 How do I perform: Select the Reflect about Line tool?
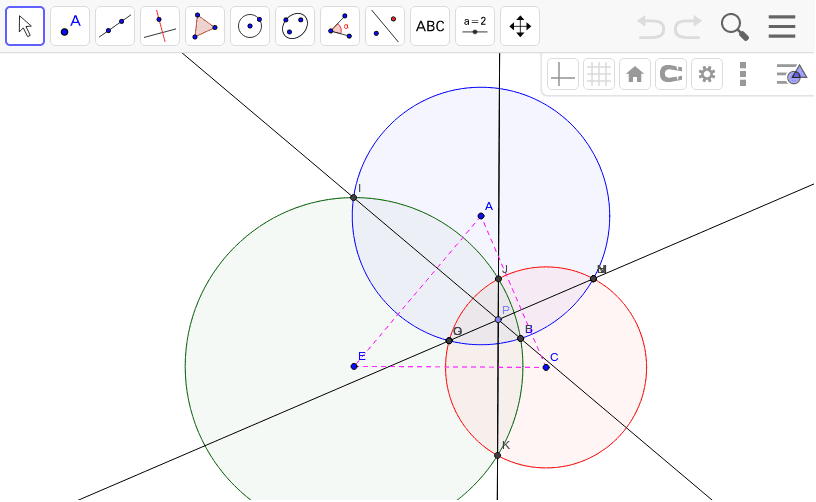[x=385, y=26]
